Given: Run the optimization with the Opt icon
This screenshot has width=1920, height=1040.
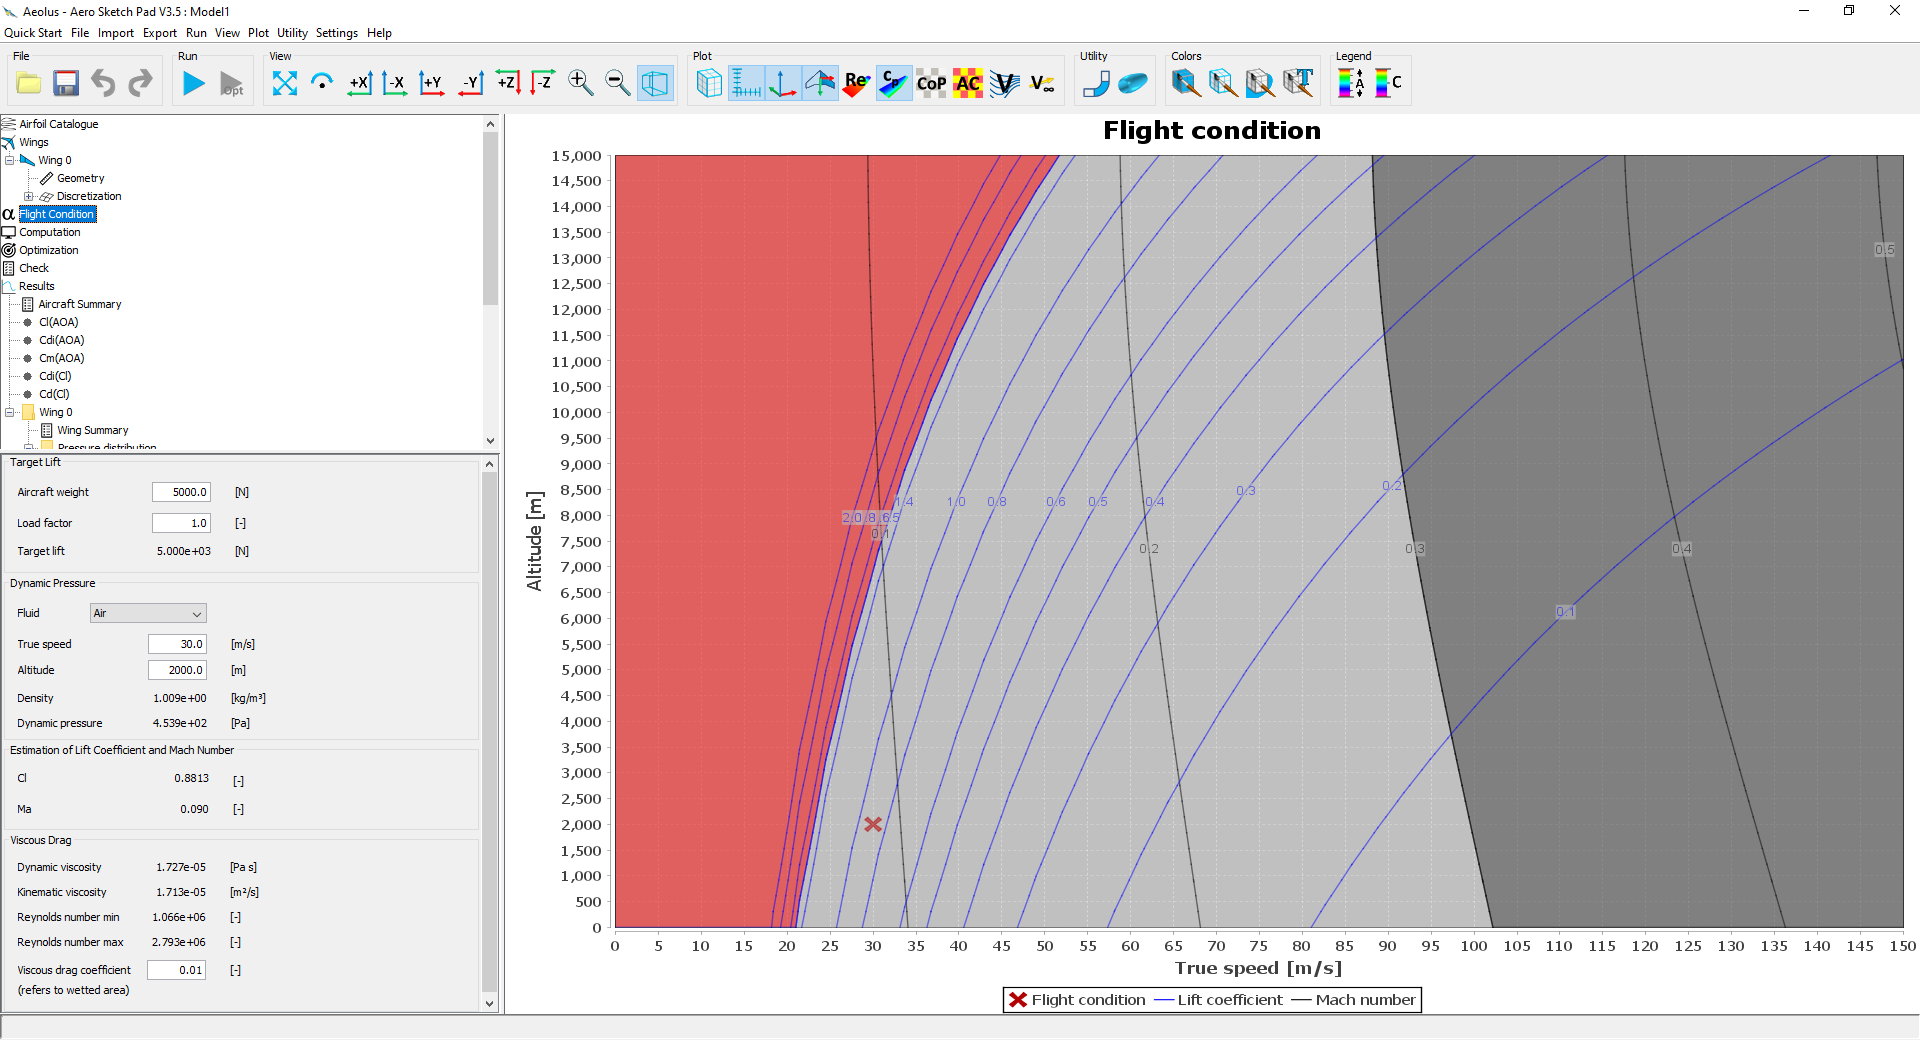Looking at the screenshot, I should pyautogui.click(x=231, y=83).
